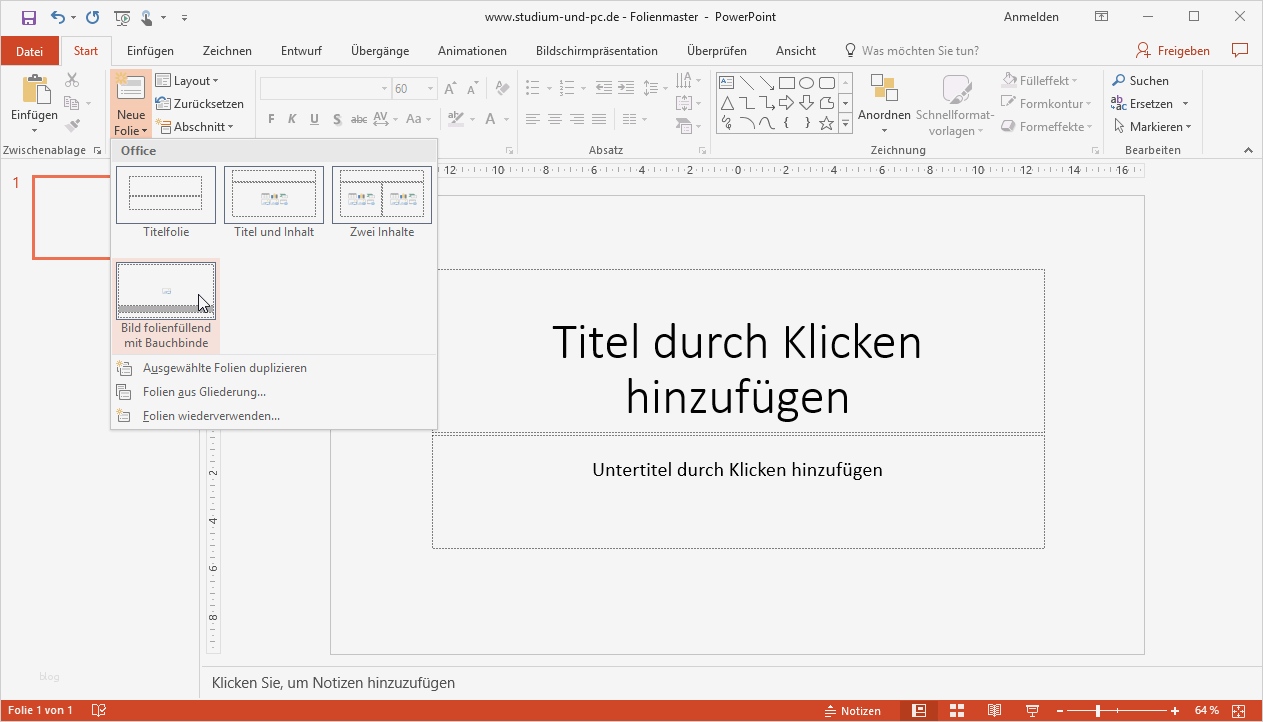Open the Layout dropdown
Image resolution: width=1263 pixels, height=722 pixels.
188,81
